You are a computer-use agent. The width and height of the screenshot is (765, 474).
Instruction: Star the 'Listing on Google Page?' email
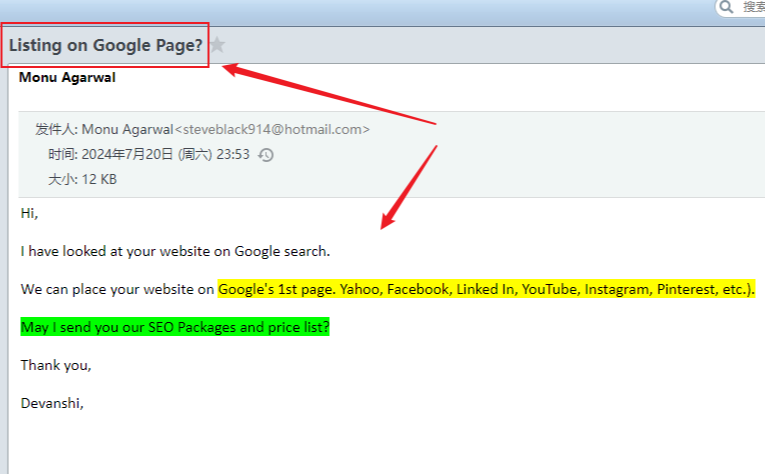pos(218,45)
